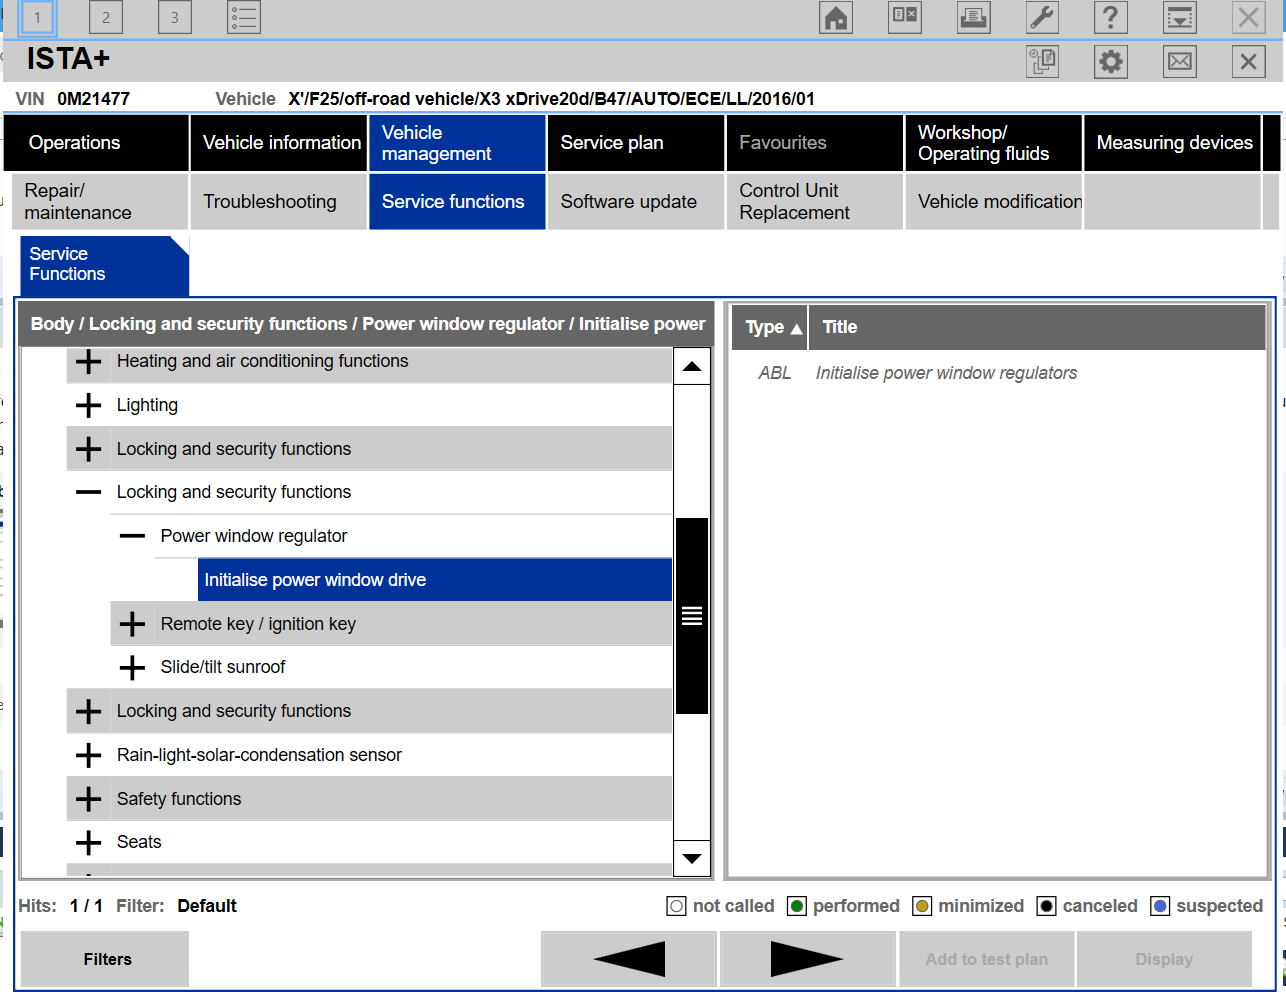The image size is (1286, 992).
Task: Click the back left arrow button
Action: click(629, 959)
